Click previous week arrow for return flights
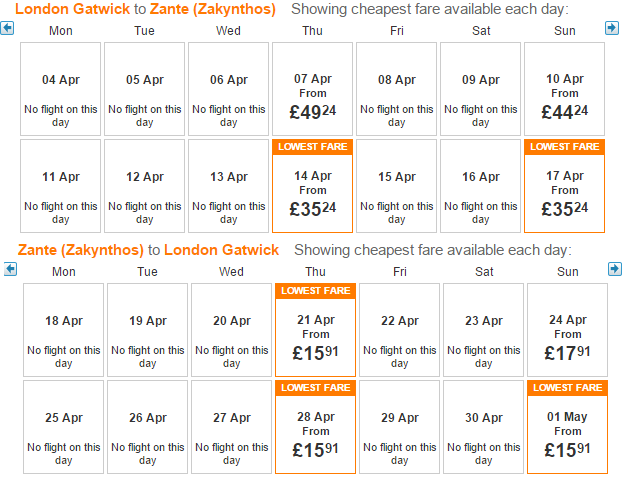The height and width of the screenshot is (477, 627). [x=10, y=269]
